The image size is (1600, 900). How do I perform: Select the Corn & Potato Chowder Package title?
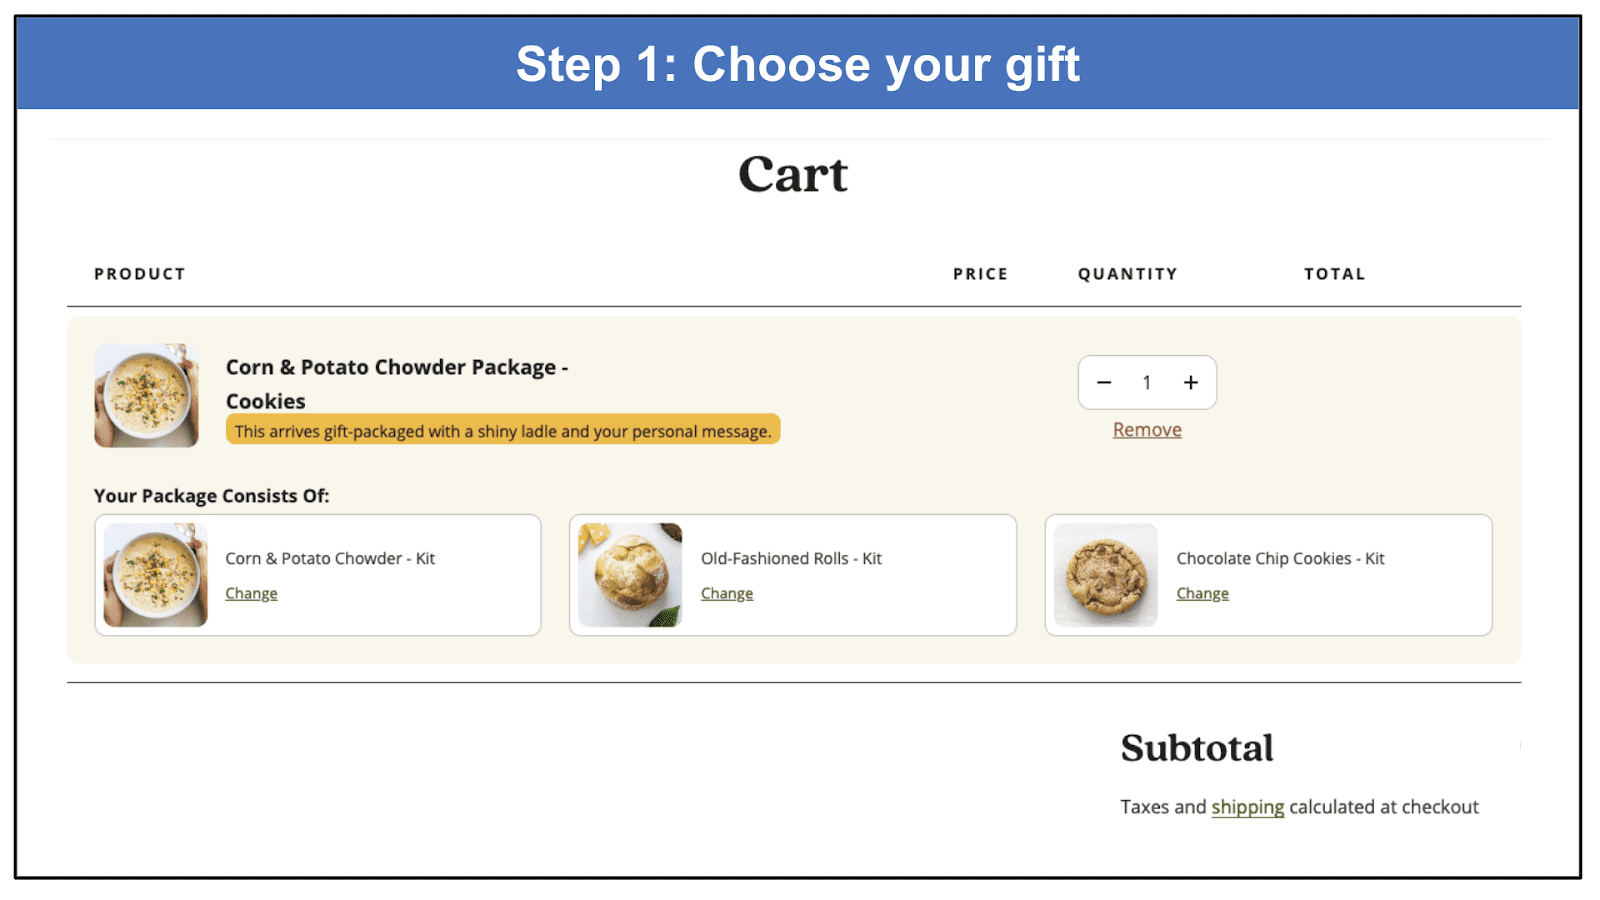[397, 384]
